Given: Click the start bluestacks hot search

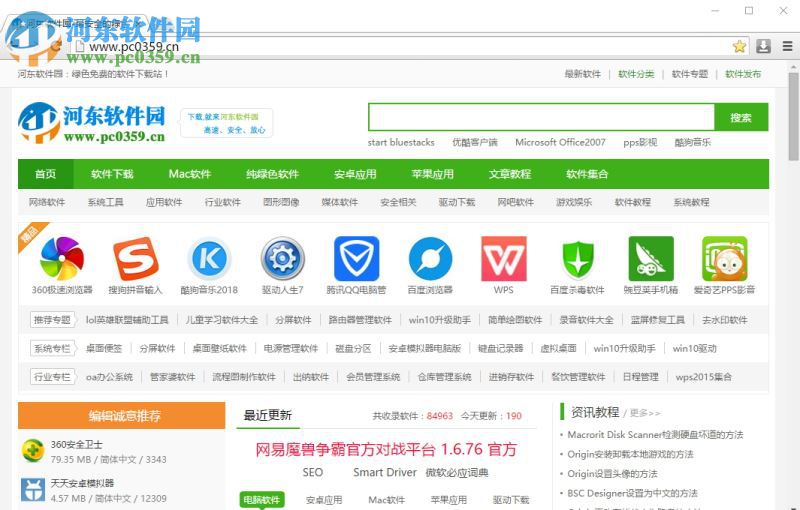Looking at the screenshot, I should coord(401,142).
